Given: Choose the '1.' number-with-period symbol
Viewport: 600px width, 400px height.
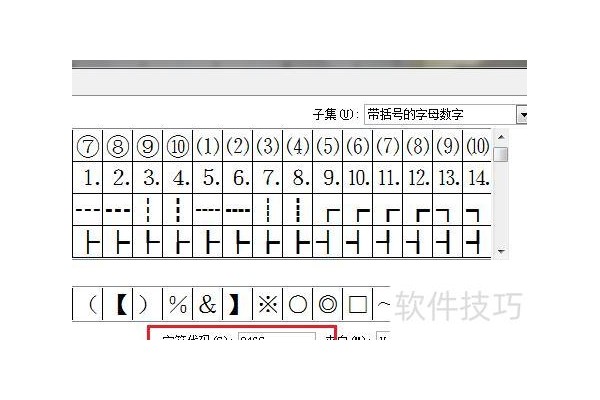Looking at the screenshot, I should (88, 178).
